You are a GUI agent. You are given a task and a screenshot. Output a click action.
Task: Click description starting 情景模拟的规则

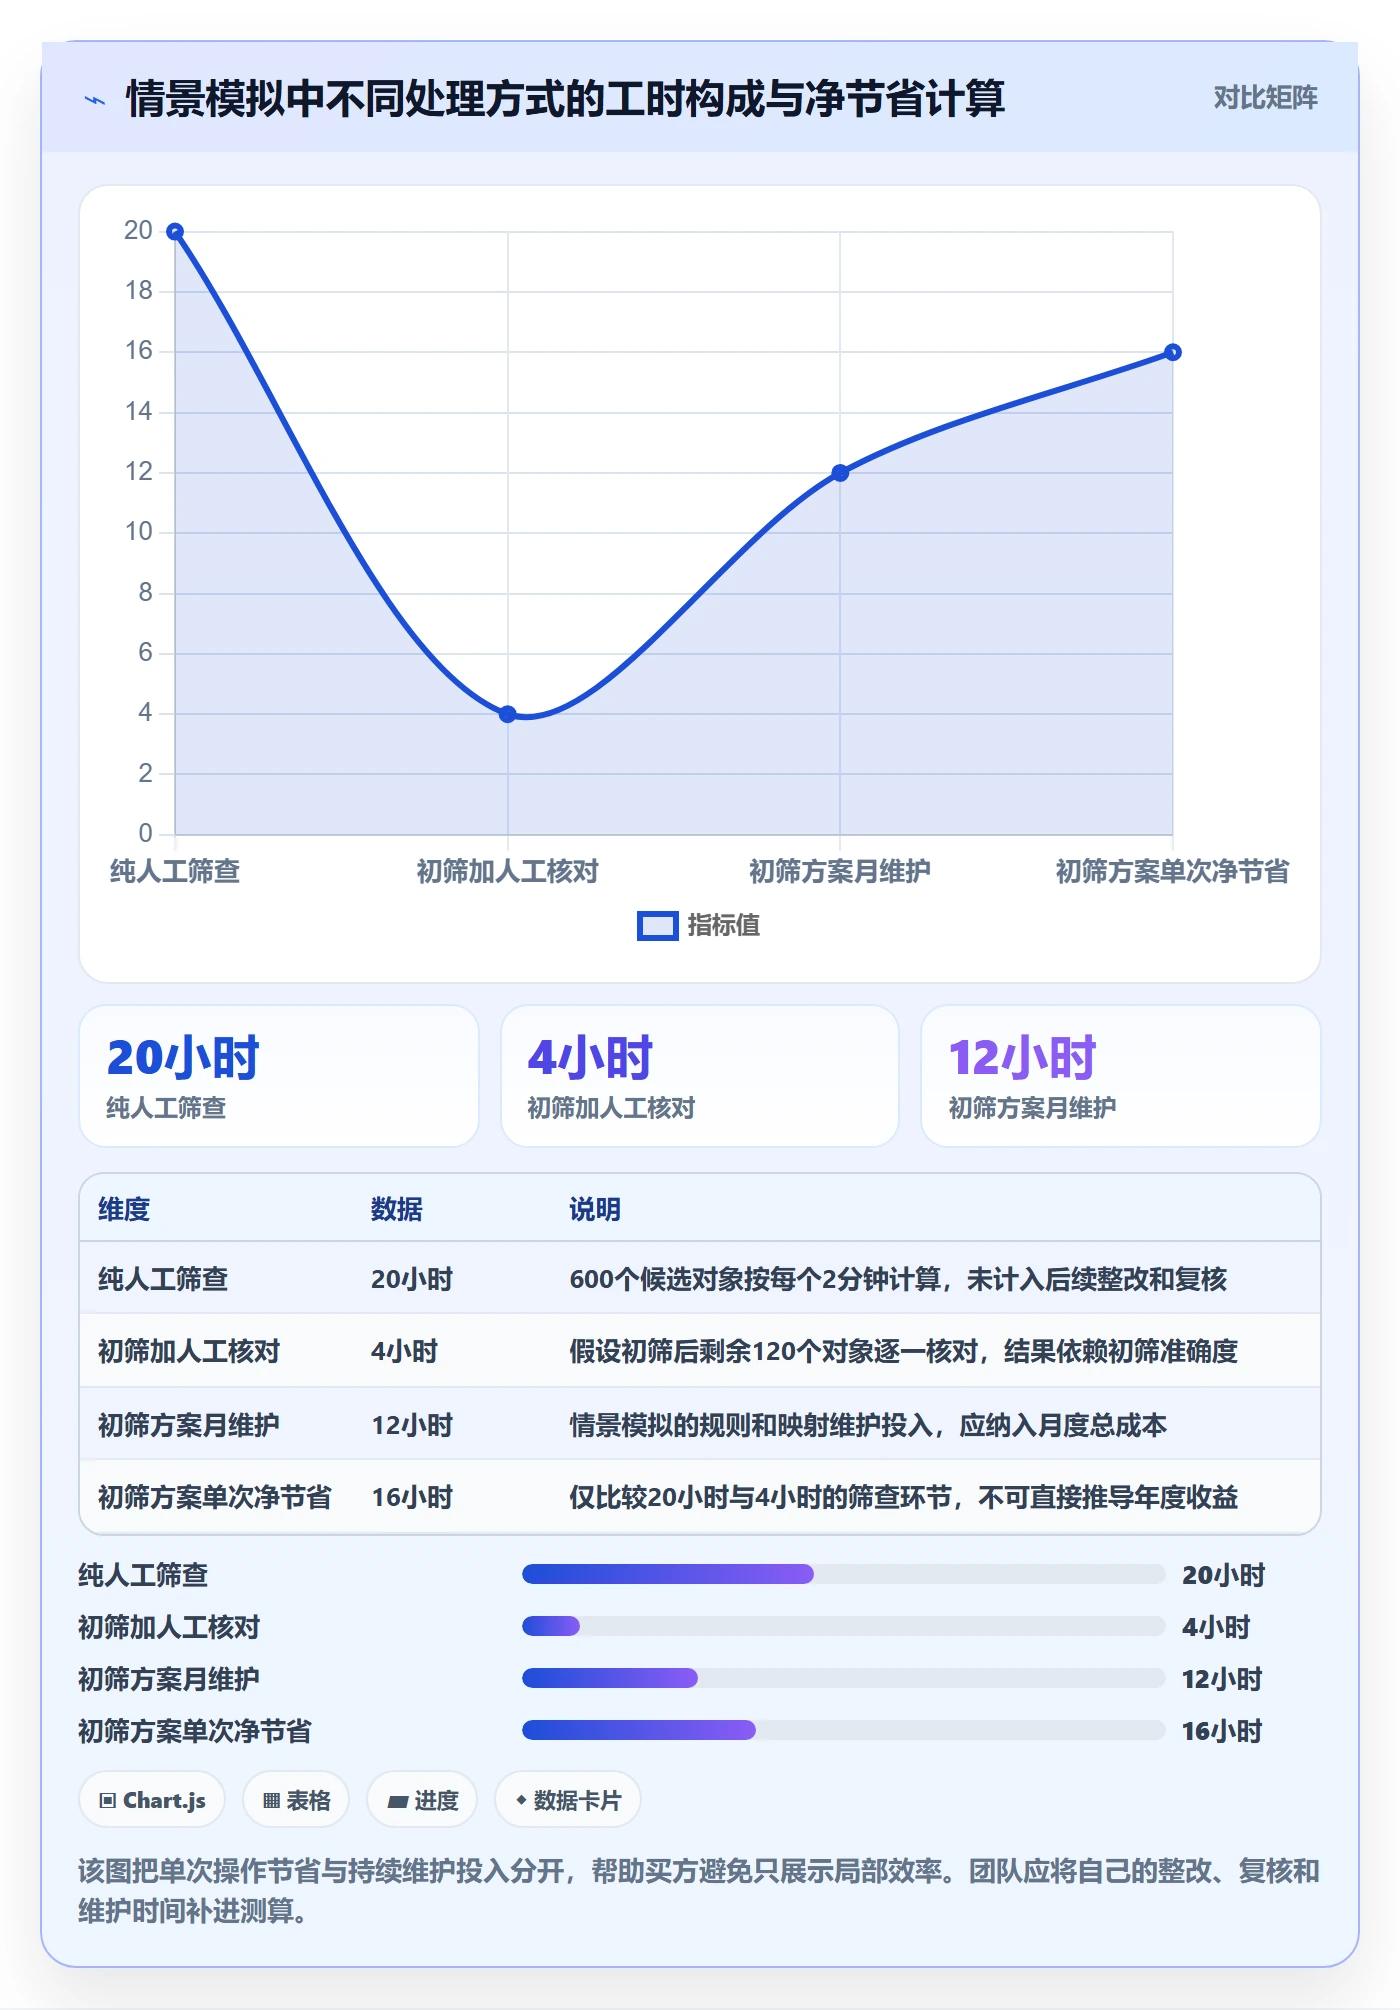(x=868, y=1425)
